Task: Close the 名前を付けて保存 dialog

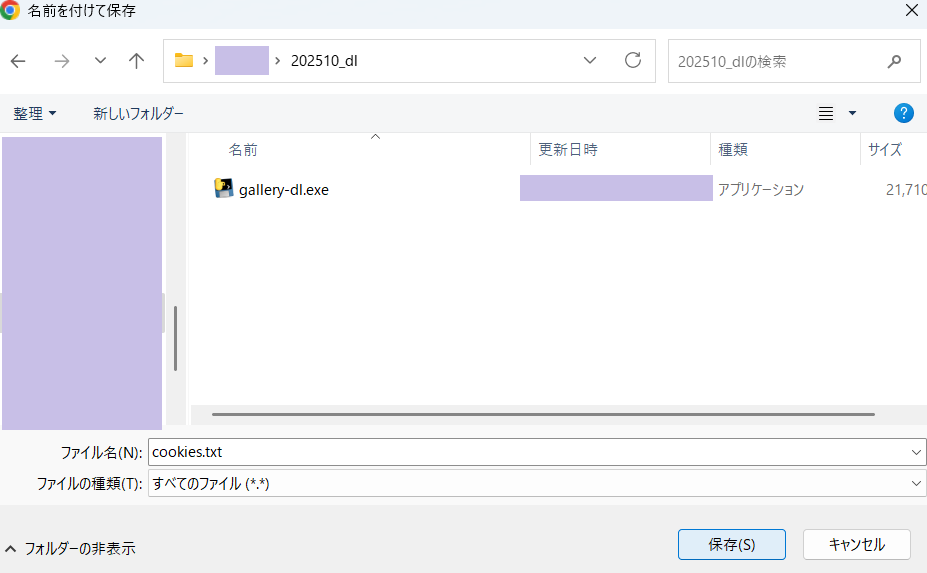Action: coord(912,10)
